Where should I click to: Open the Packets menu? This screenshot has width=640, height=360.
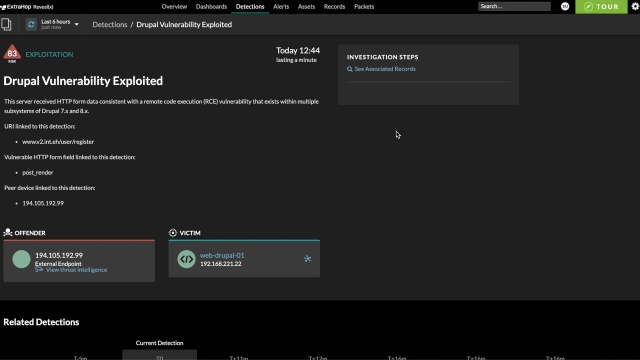[364, 7]
